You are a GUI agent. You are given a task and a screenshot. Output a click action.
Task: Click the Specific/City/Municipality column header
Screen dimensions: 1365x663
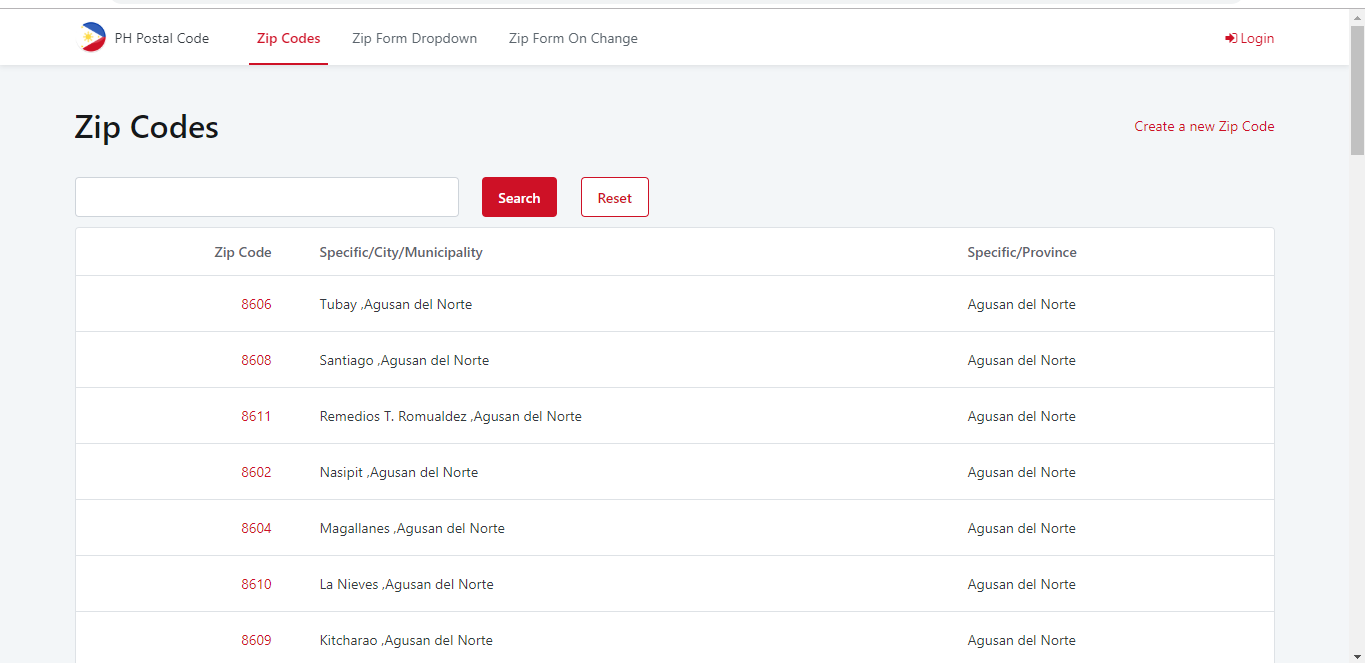401,252
